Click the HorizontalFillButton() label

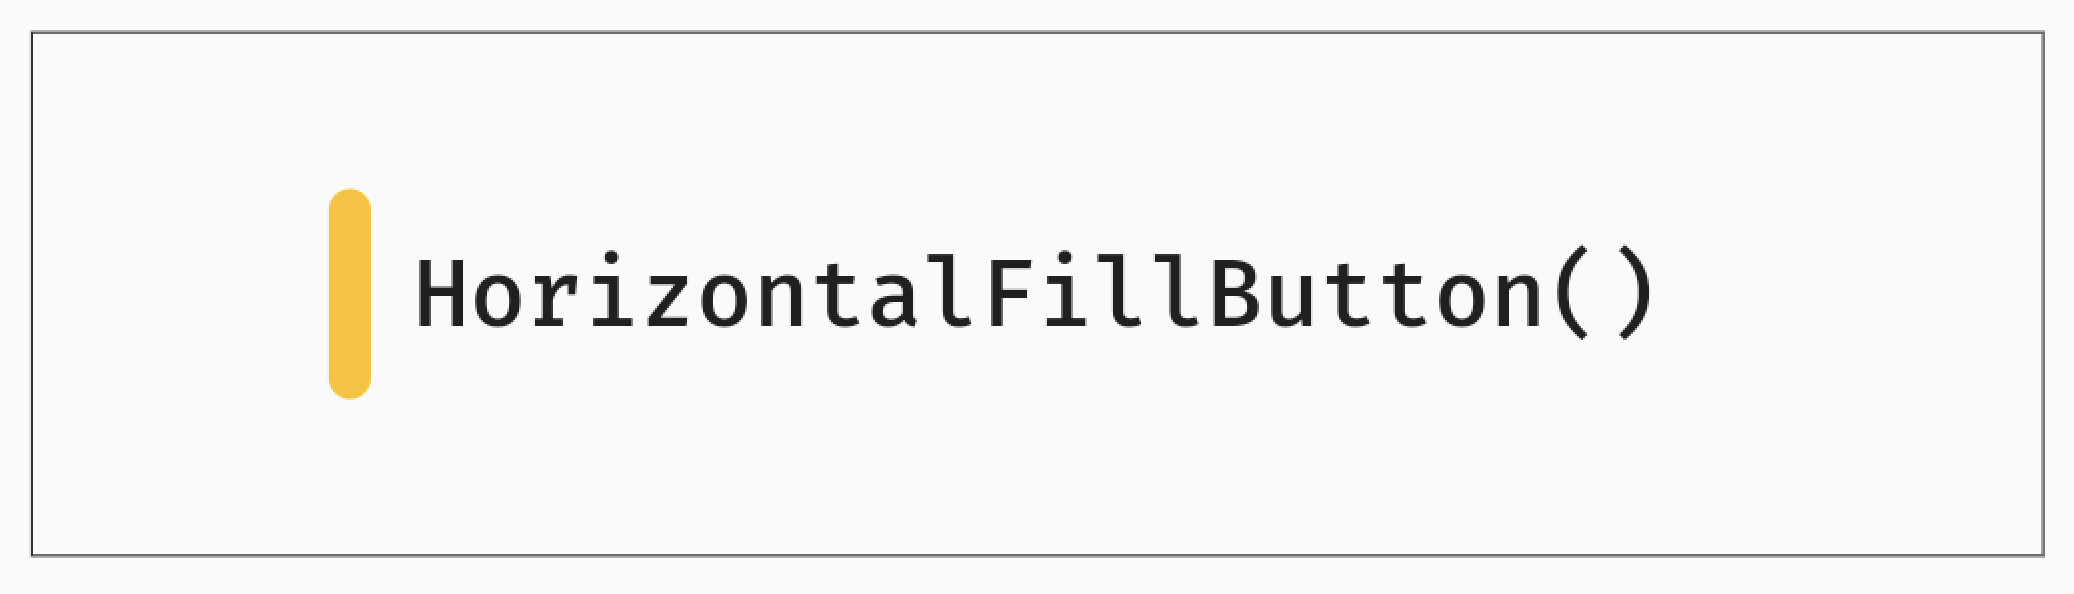pos(1035,294)
